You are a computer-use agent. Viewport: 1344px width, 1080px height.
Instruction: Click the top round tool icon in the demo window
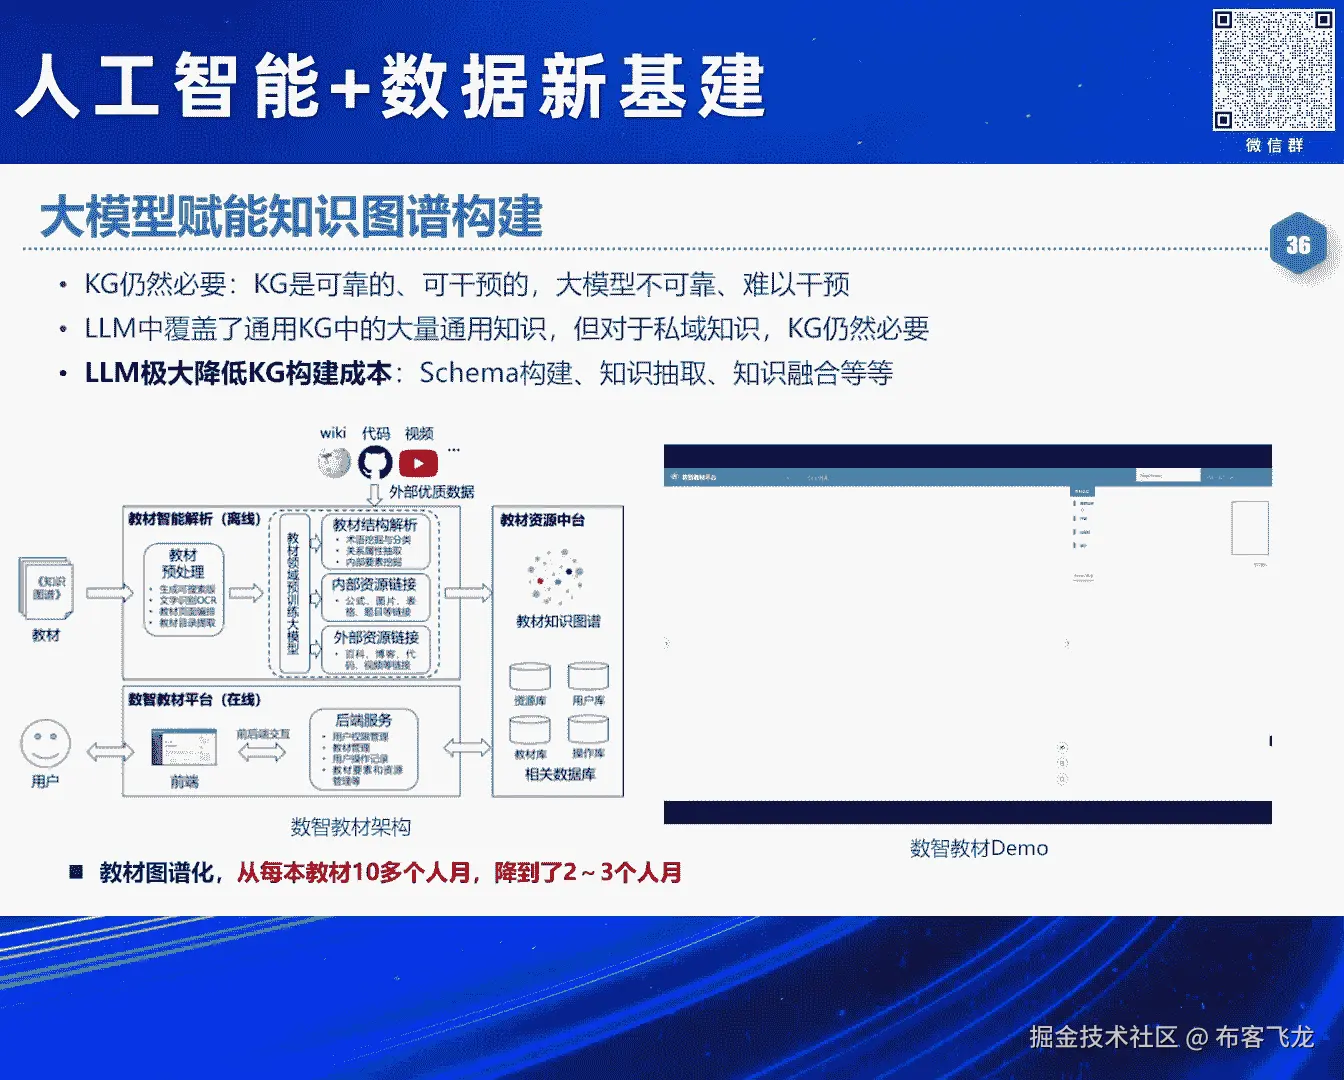[1062, 747]
